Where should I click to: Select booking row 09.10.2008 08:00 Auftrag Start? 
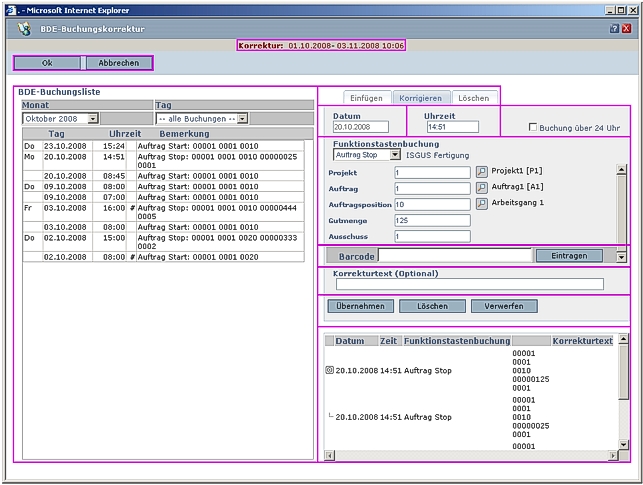(164, 187)
